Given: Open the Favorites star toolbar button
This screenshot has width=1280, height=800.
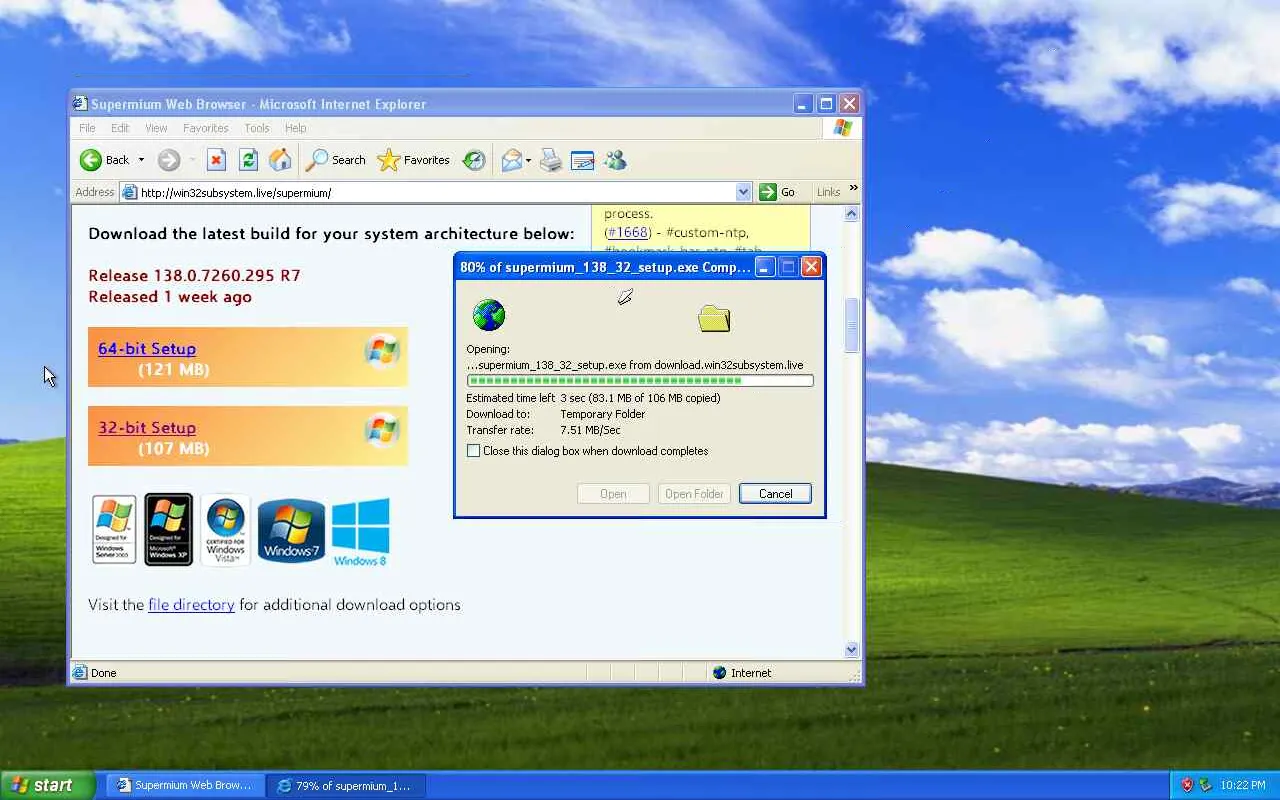Looking at the screenshot, I should [414, 160].
